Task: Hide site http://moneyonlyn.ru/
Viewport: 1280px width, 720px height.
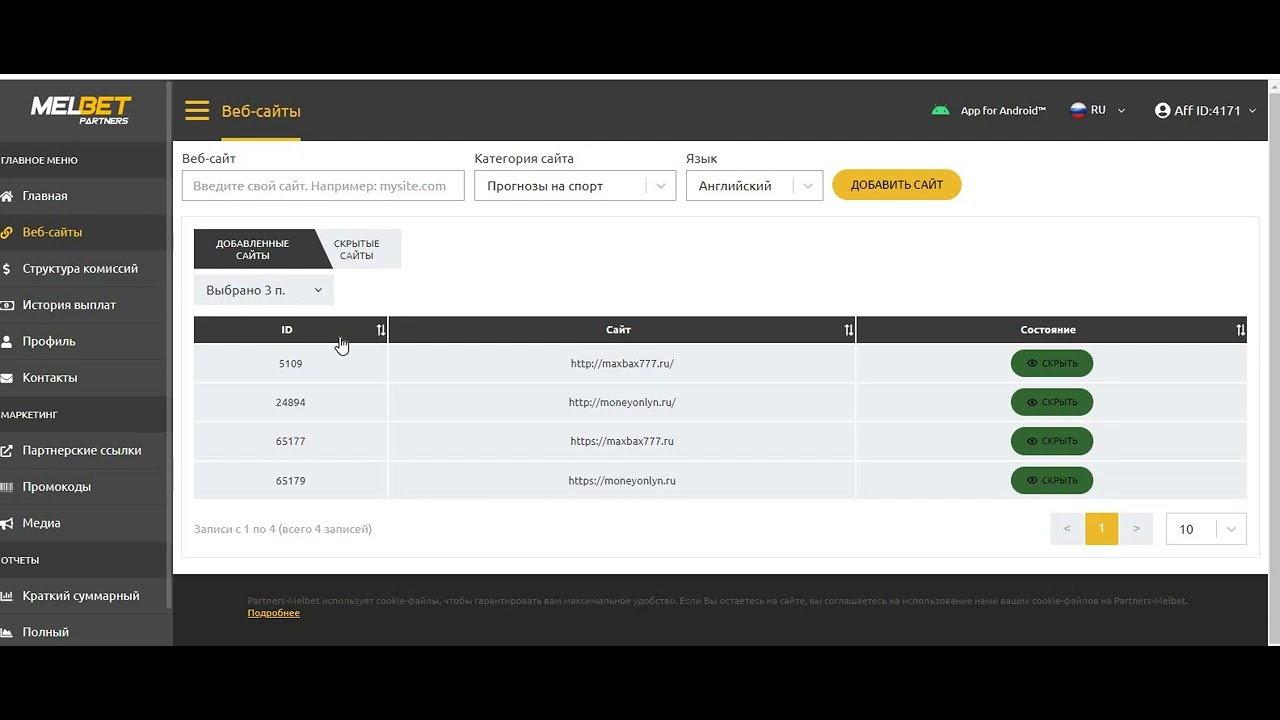Action: [1052, 402]
